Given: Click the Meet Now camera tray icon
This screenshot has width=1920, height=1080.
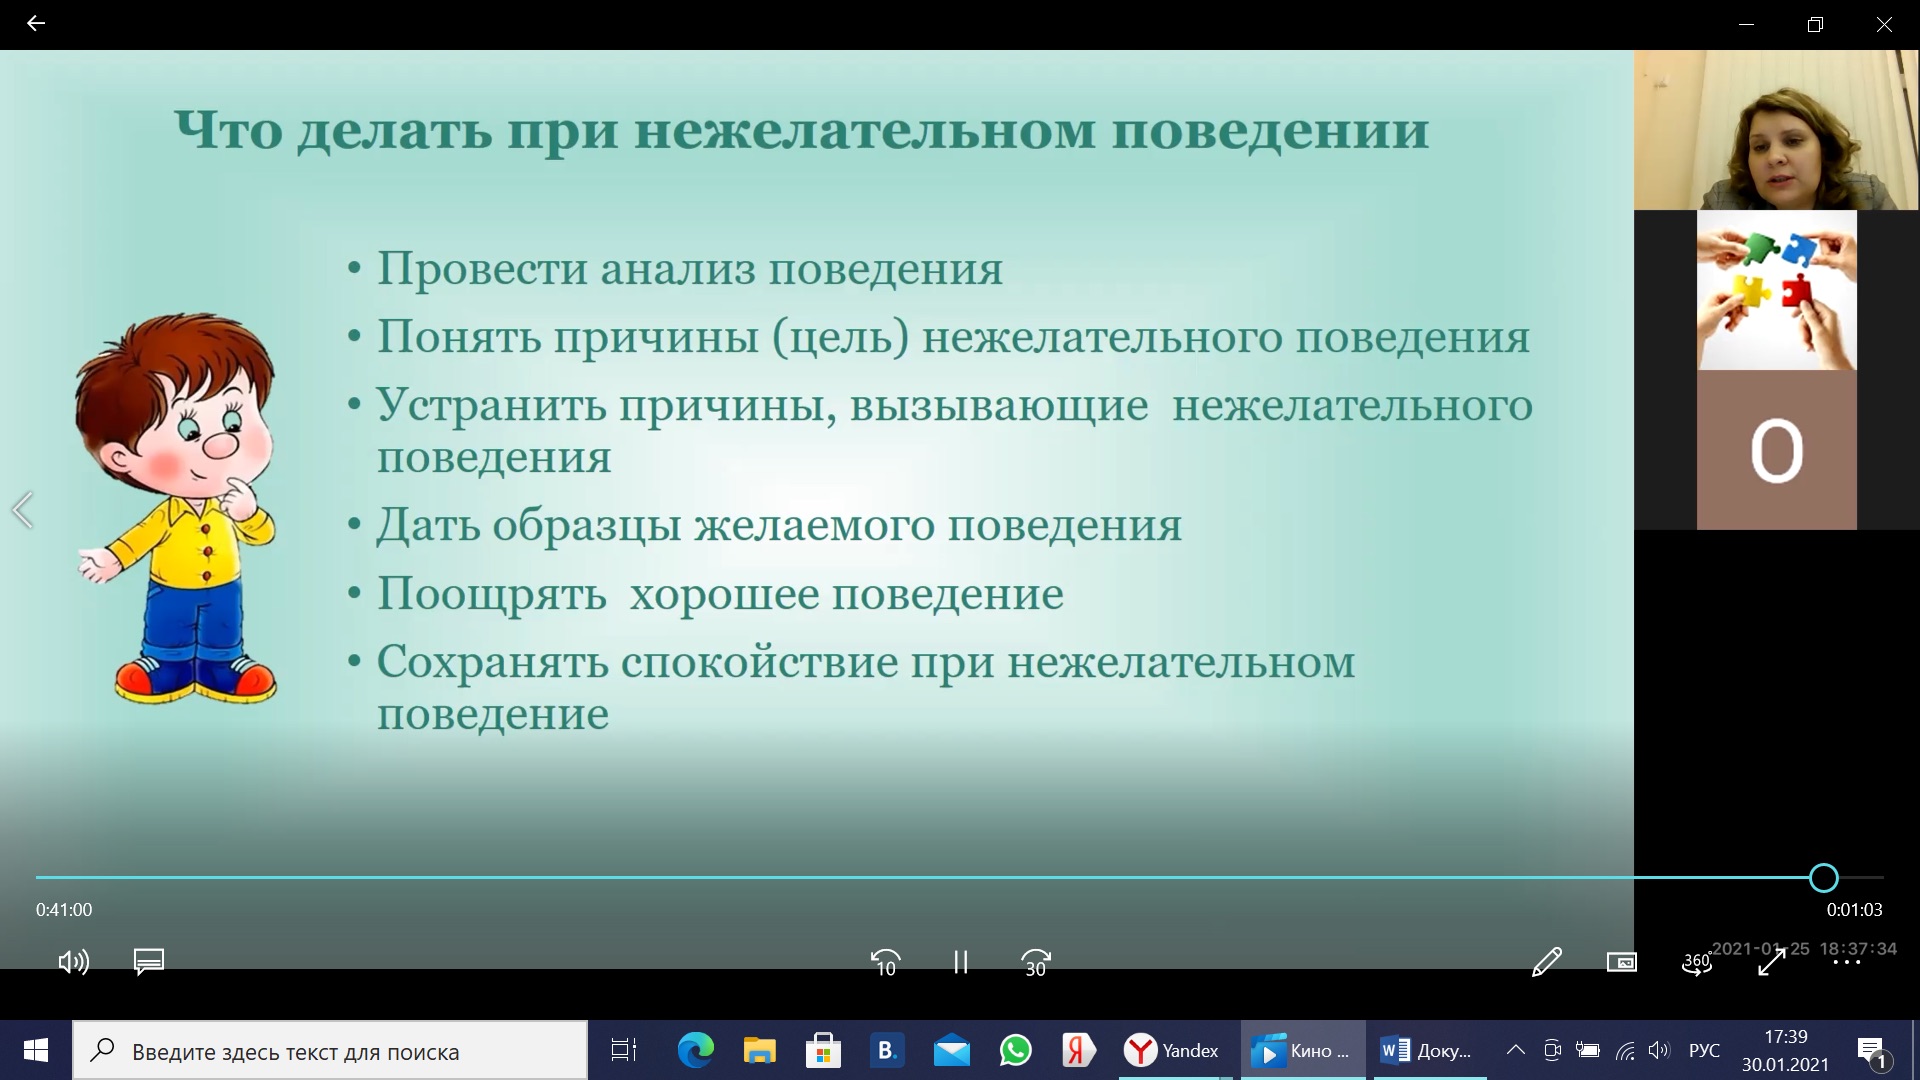Looking at the screenshot, I should (1552, 1050).
